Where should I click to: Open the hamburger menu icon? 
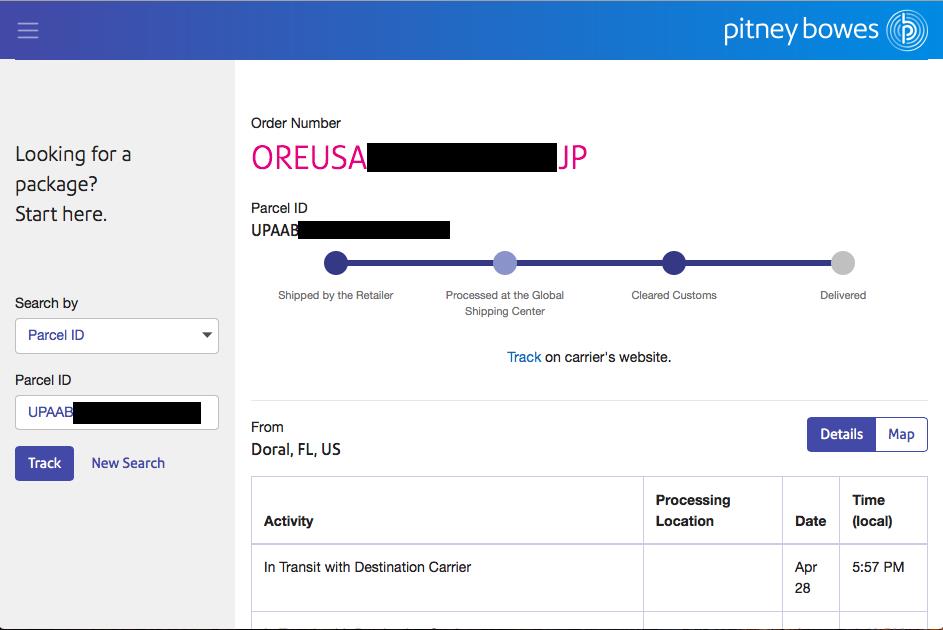tap(28, 30)
